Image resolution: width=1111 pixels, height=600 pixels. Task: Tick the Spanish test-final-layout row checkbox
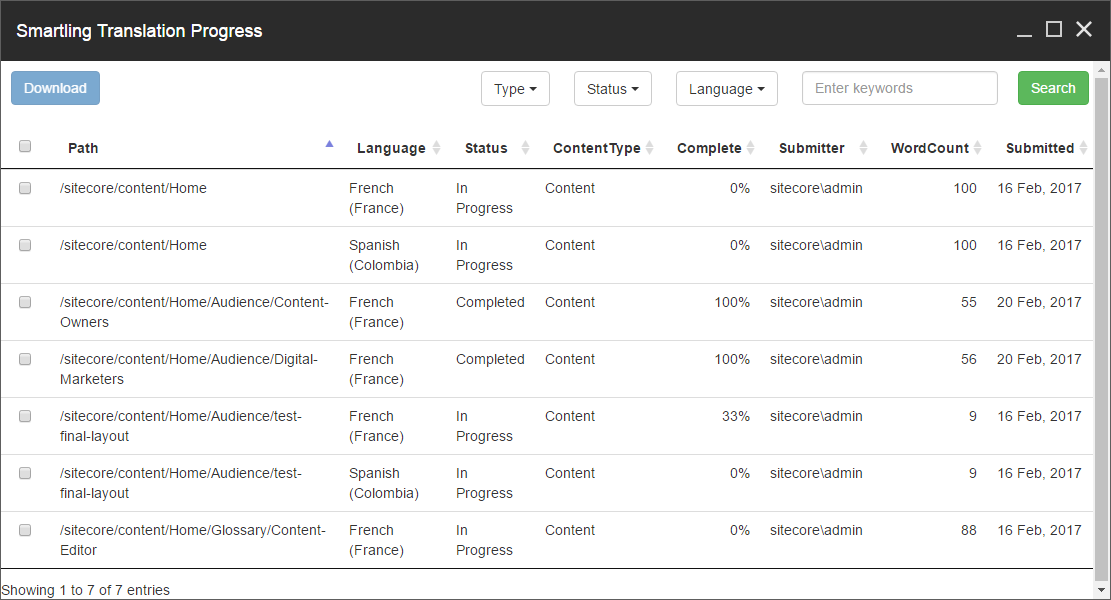[25, 473]
